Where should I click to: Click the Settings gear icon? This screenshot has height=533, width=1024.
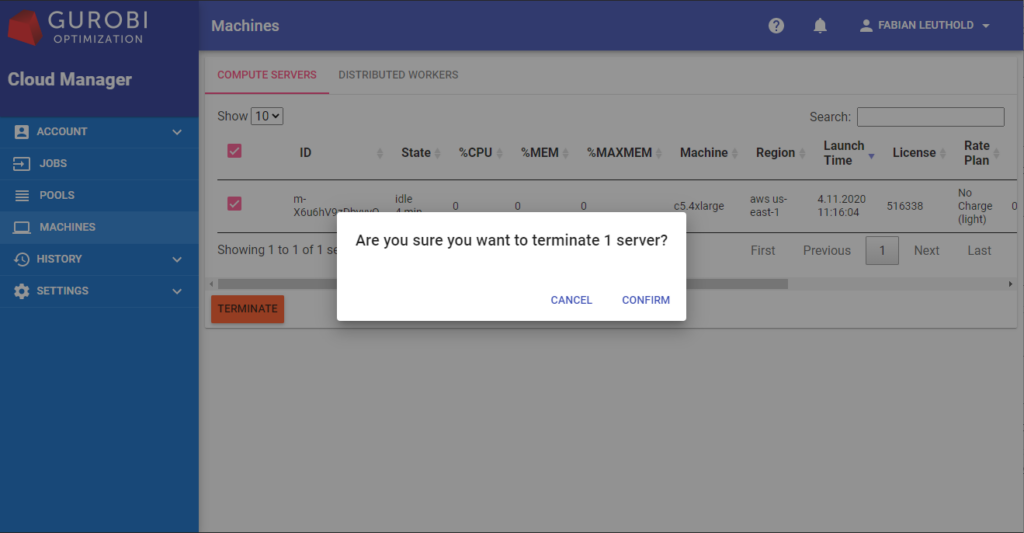click(22, 291)
